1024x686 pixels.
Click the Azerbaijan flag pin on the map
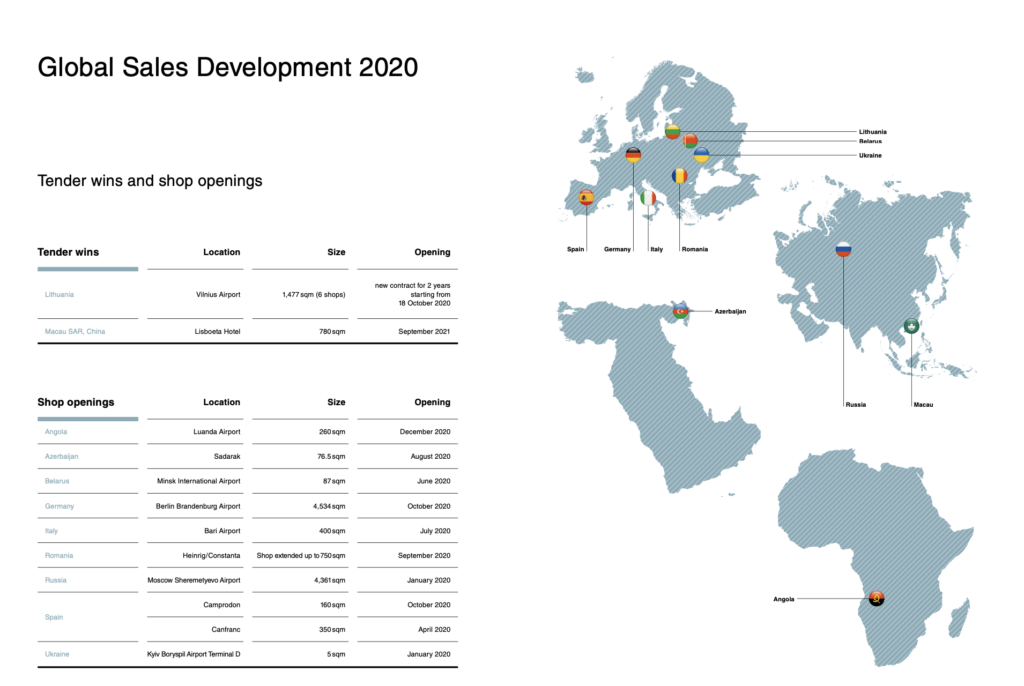pos(681,311)
